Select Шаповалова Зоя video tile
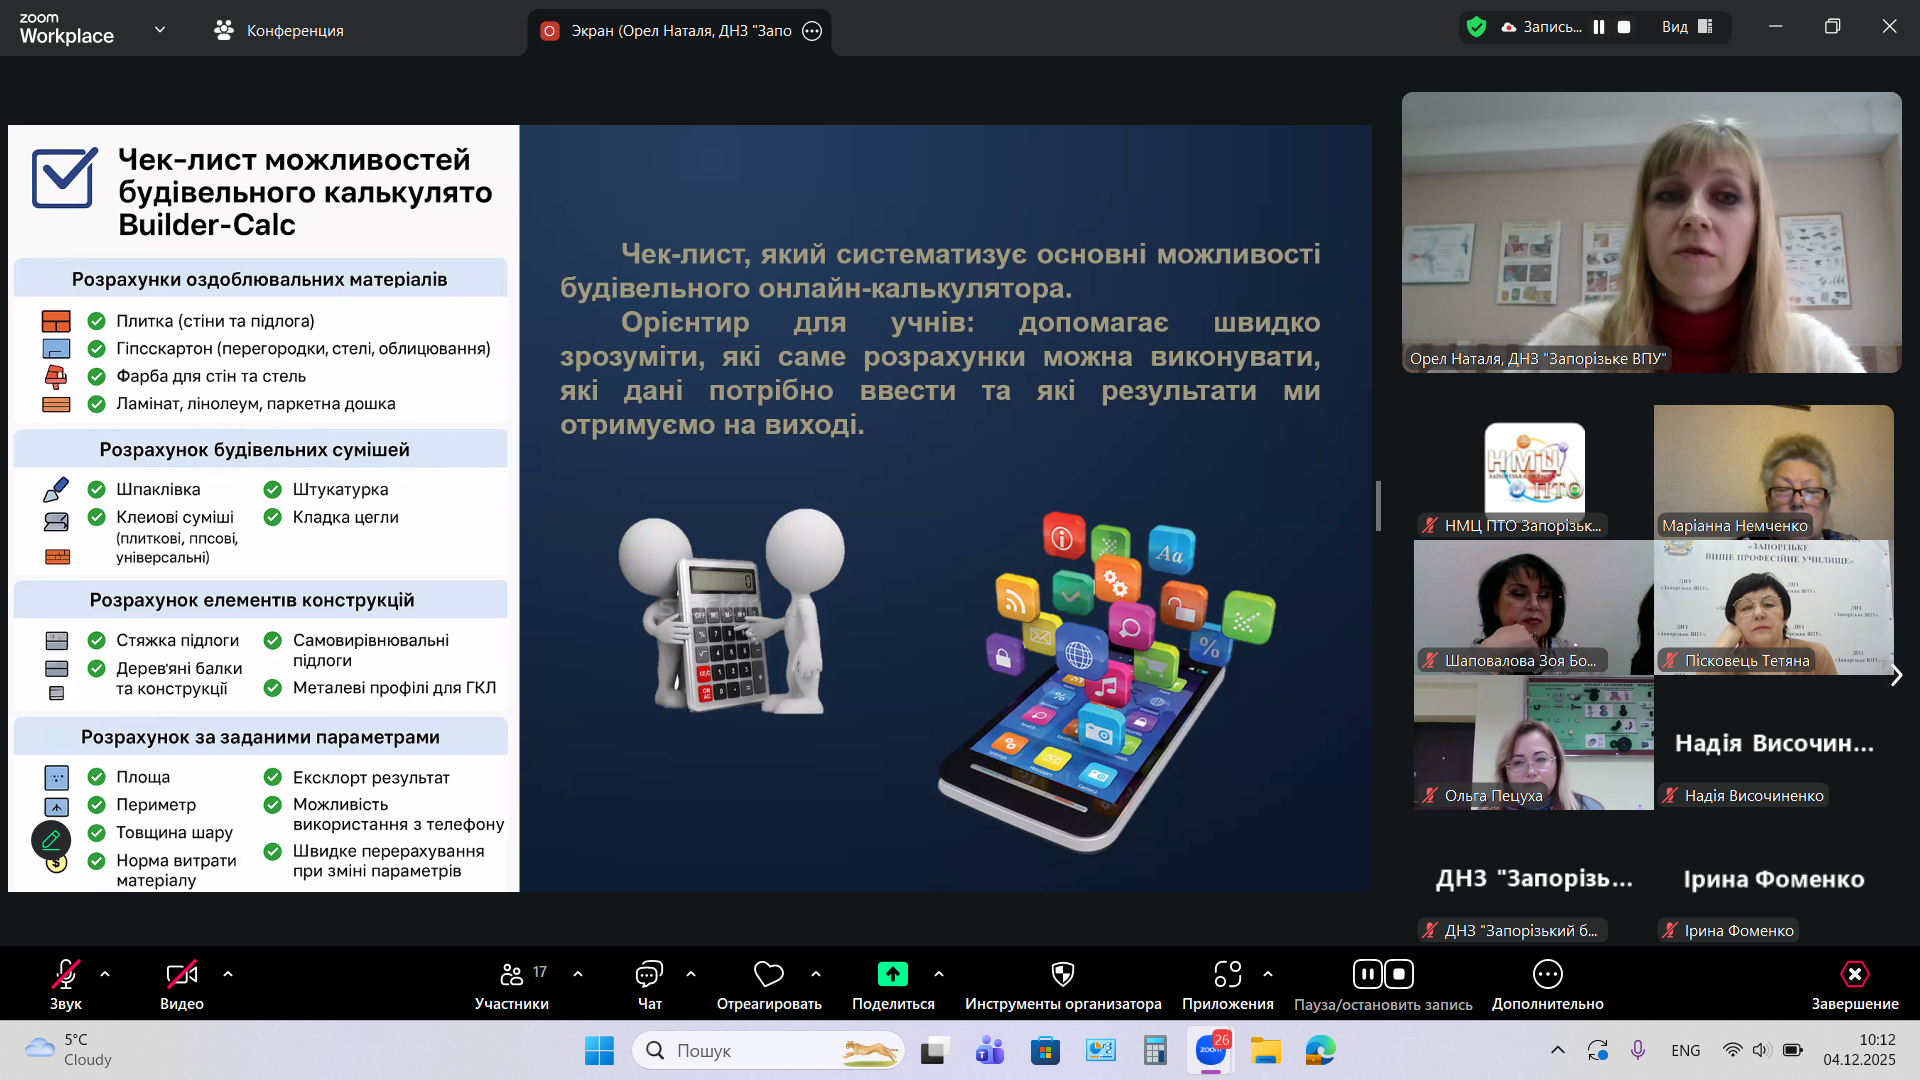Viewport: 1920px width, 1080px height. (1534, 608)
